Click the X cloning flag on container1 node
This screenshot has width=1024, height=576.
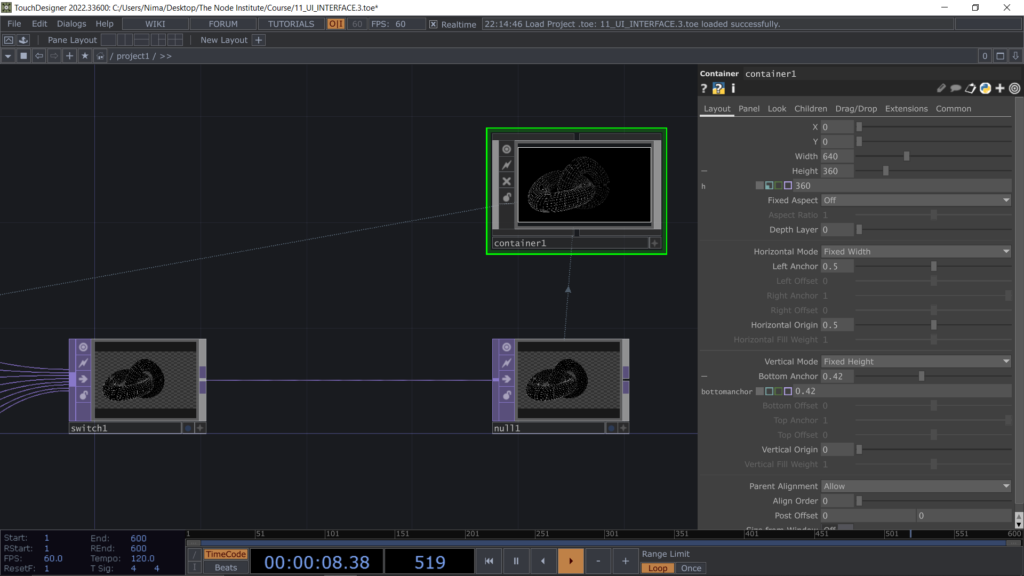click(507, 181)
